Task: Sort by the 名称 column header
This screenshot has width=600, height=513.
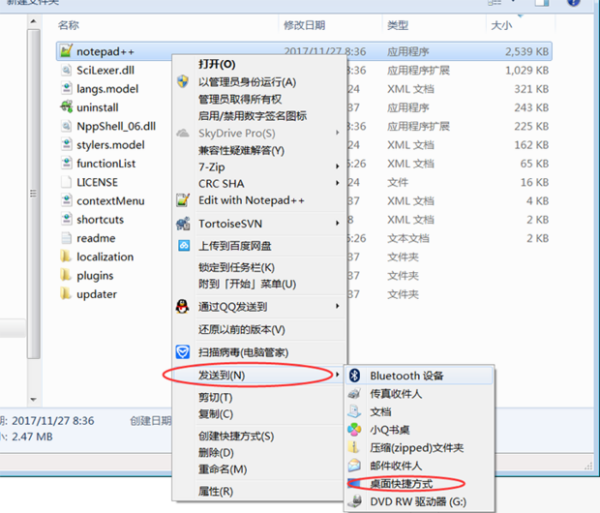Action: tap(68, 25)
